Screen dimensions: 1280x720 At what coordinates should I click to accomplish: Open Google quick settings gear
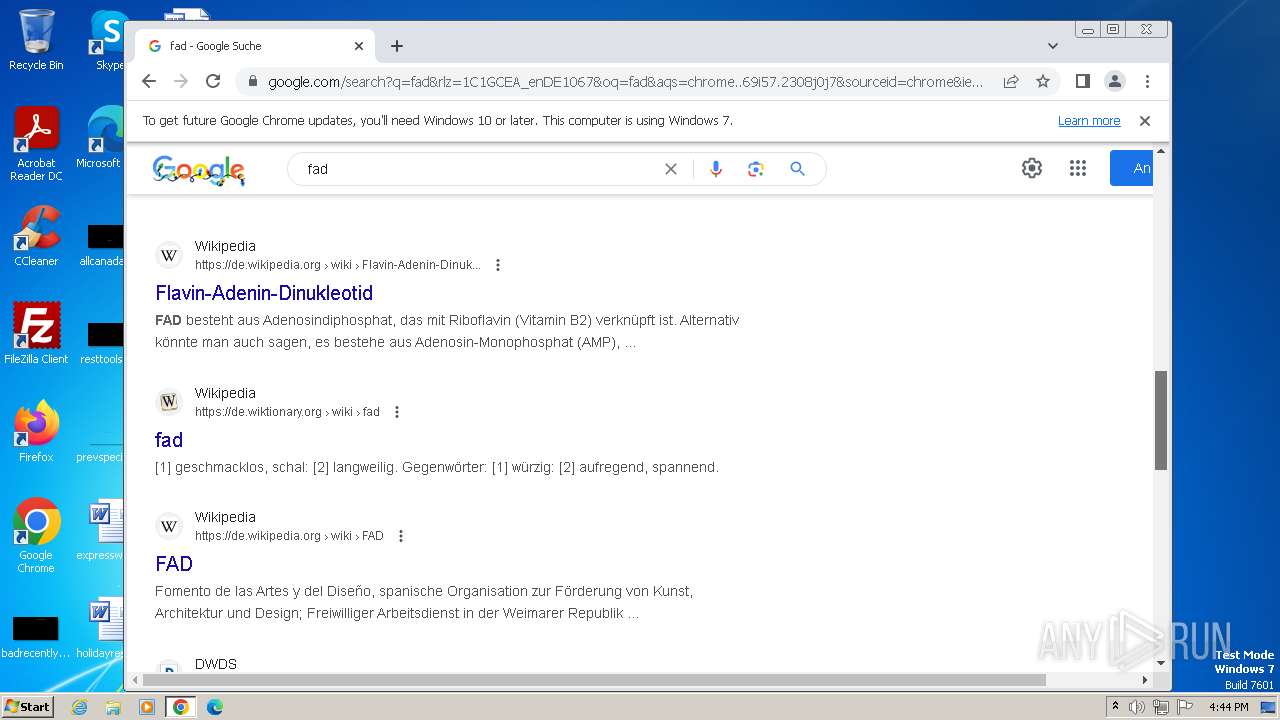point(1032,168)
